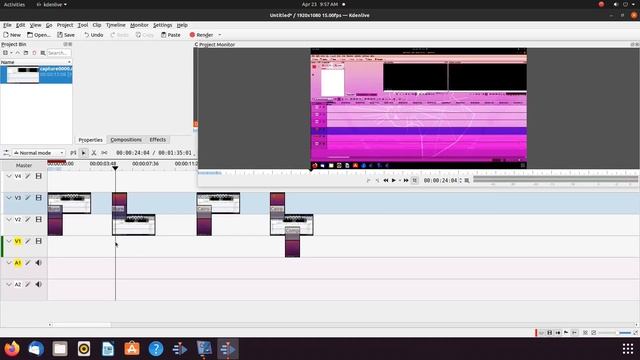Click the Search field in Project Bin
Viewport: 640px width, 360px height.
coord(59,53)
